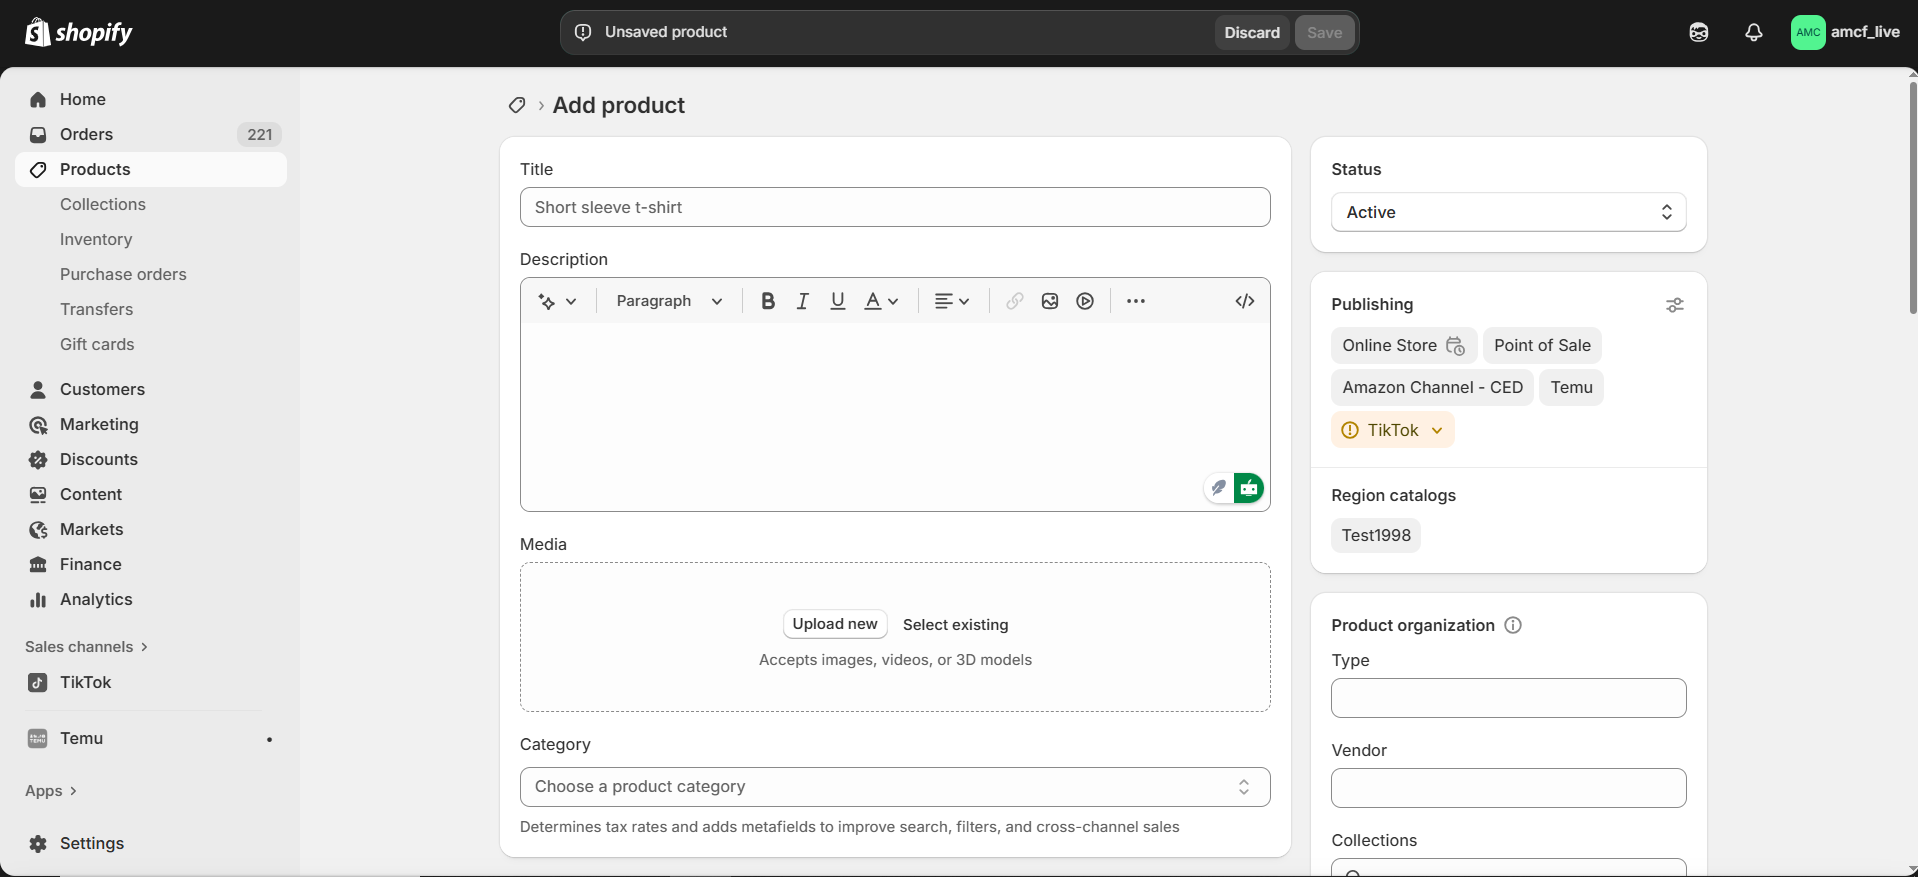Insert video icon in description toolbar
The height and width of the screenshot is (877, 1918).
pos(1085,301)
